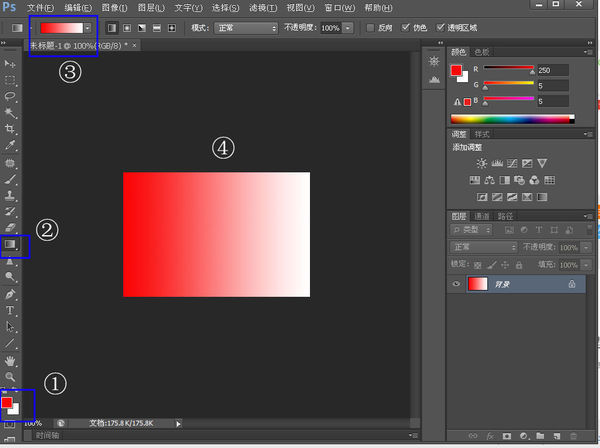Delete layer with the trash icon

(x=573, y=436)
